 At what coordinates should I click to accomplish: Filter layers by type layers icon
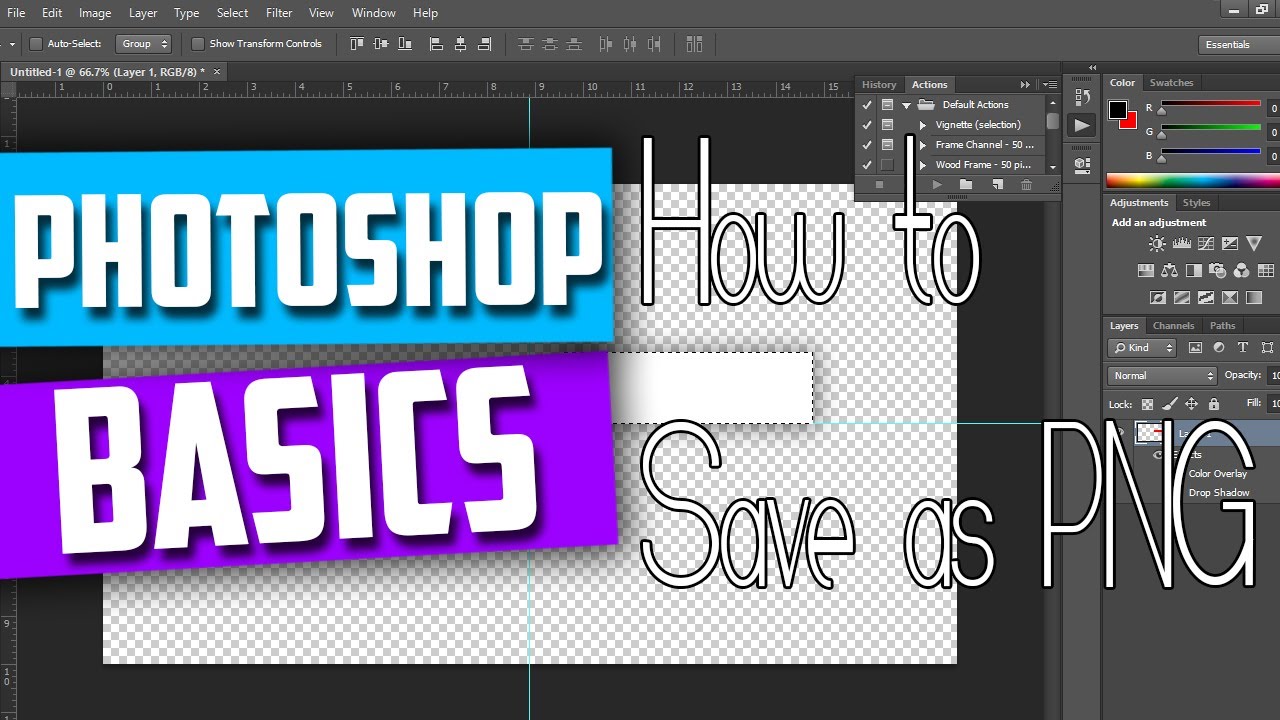click(1243, 348)
